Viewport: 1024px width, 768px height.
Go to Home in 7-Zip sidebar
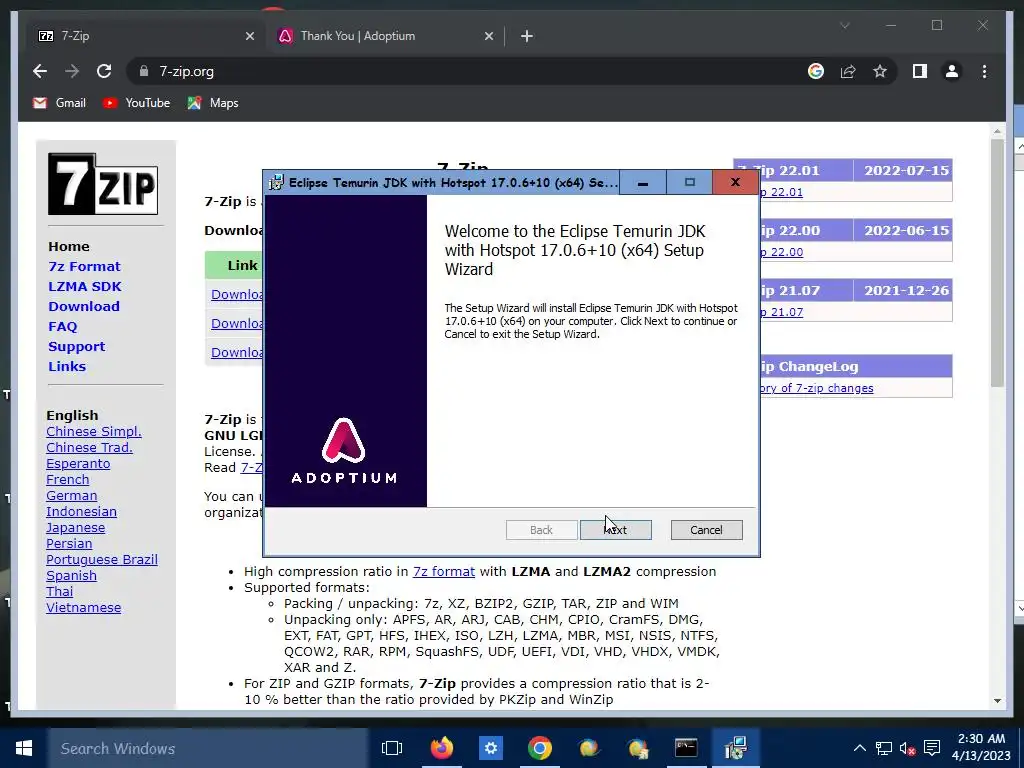click(69, 246)
